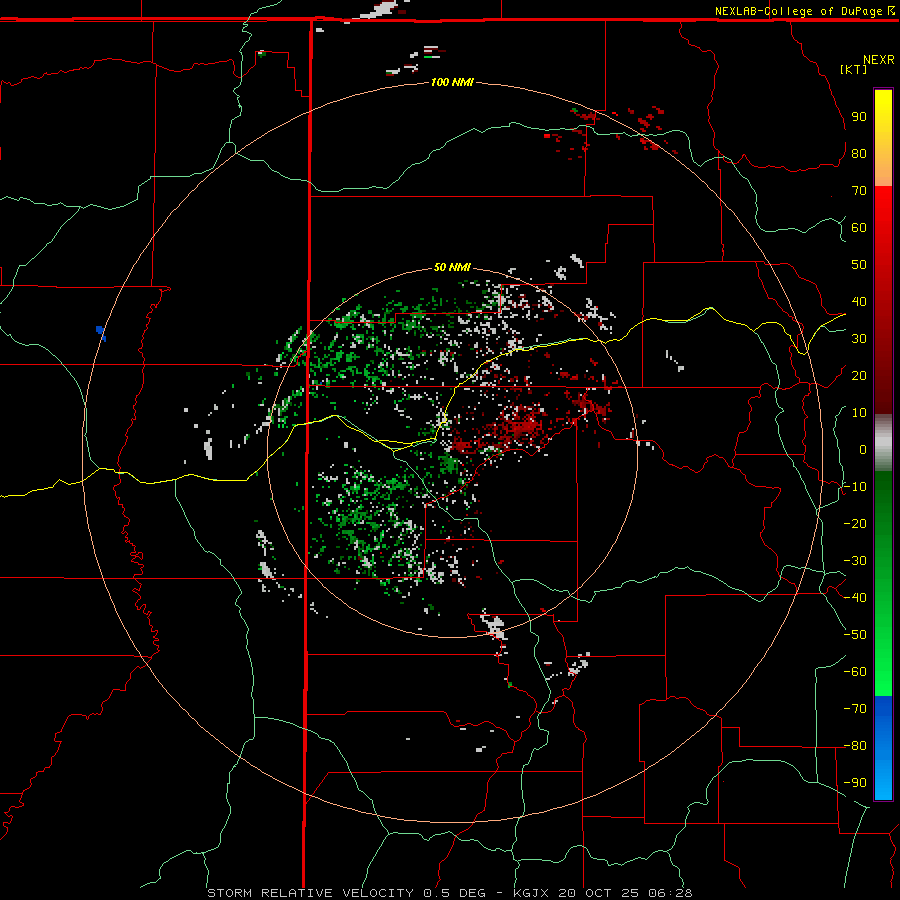Click the -40 value on velocity legend
This screenshot has height=900, width=900.
pyautogui.click(x=855, y=598)
